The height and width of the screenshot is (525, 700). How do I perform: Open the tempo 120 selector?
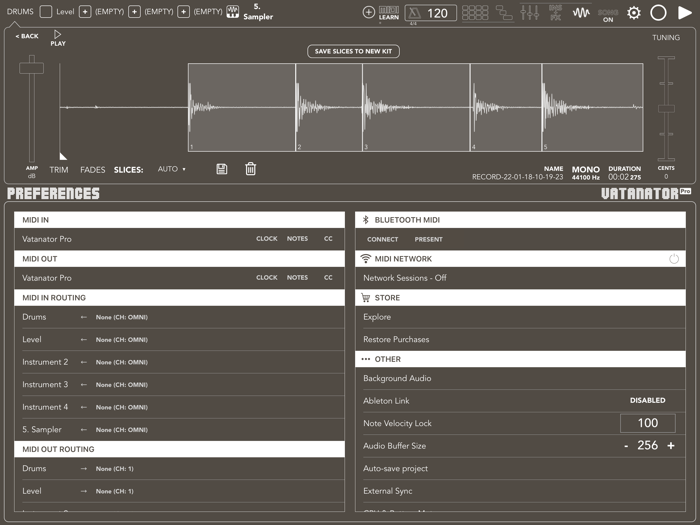430,13
